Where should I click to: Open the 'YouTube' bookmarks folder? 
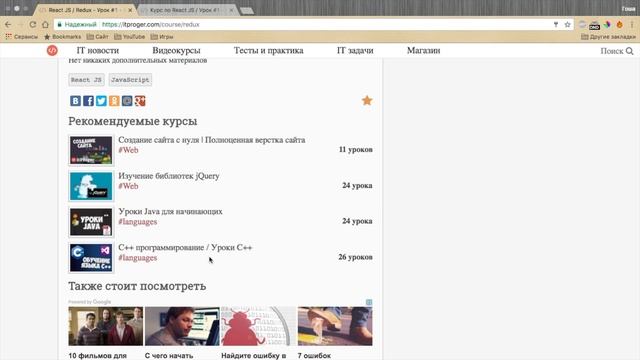click(x=129, y=37)
